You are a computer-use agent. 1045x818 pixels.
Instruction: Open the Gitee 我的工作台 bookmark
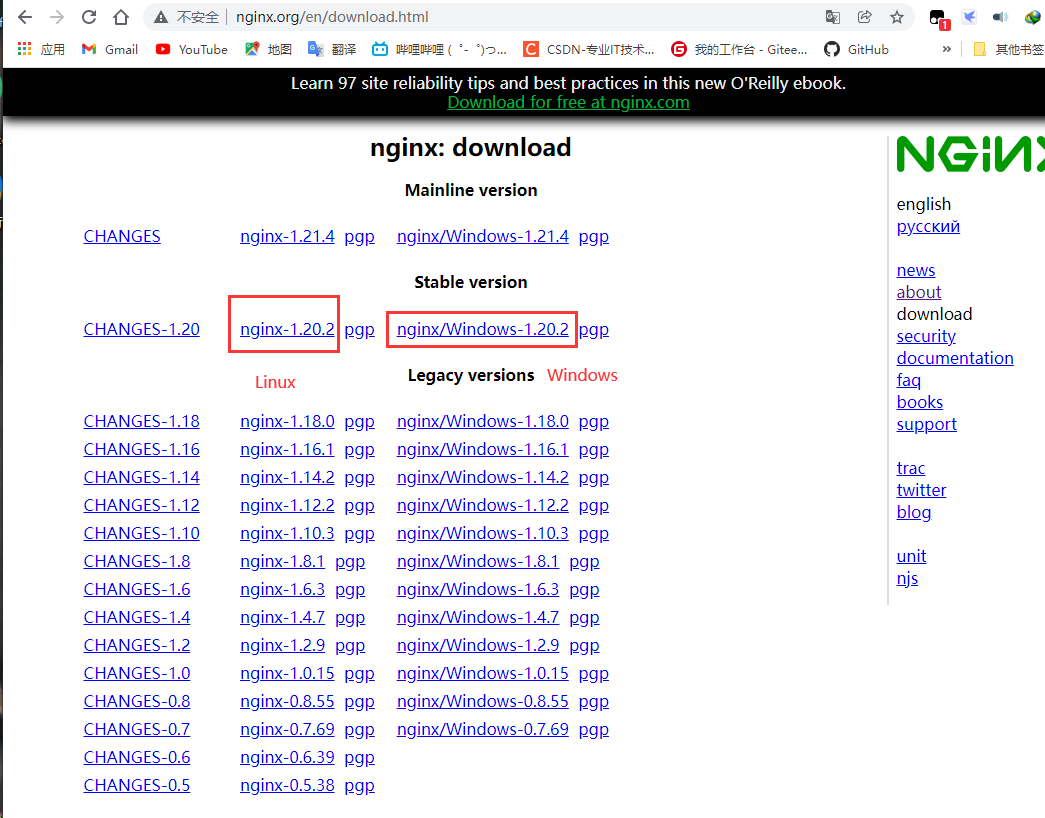coord(739,49)
